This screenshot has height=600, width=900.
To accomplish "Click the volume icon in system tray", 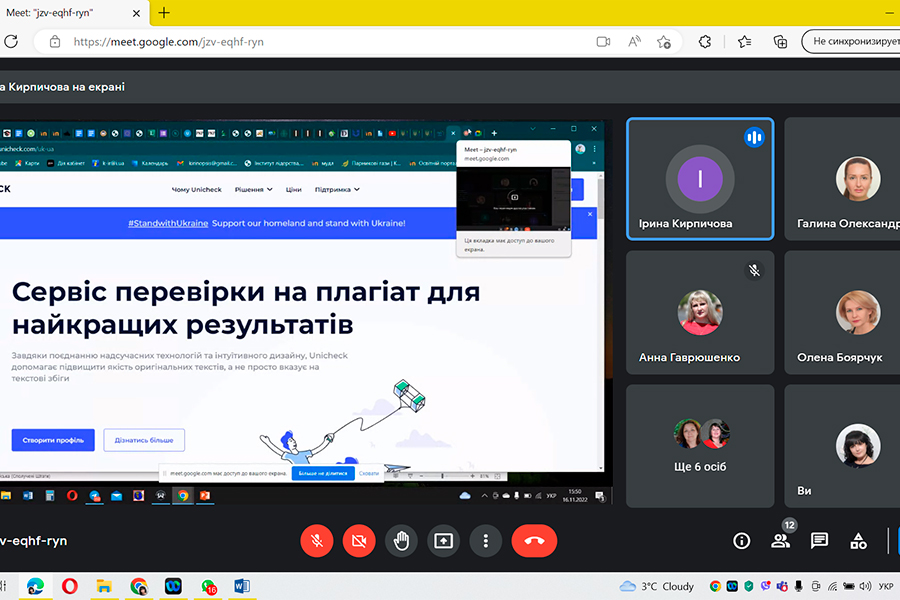I will tap(865, 586).
